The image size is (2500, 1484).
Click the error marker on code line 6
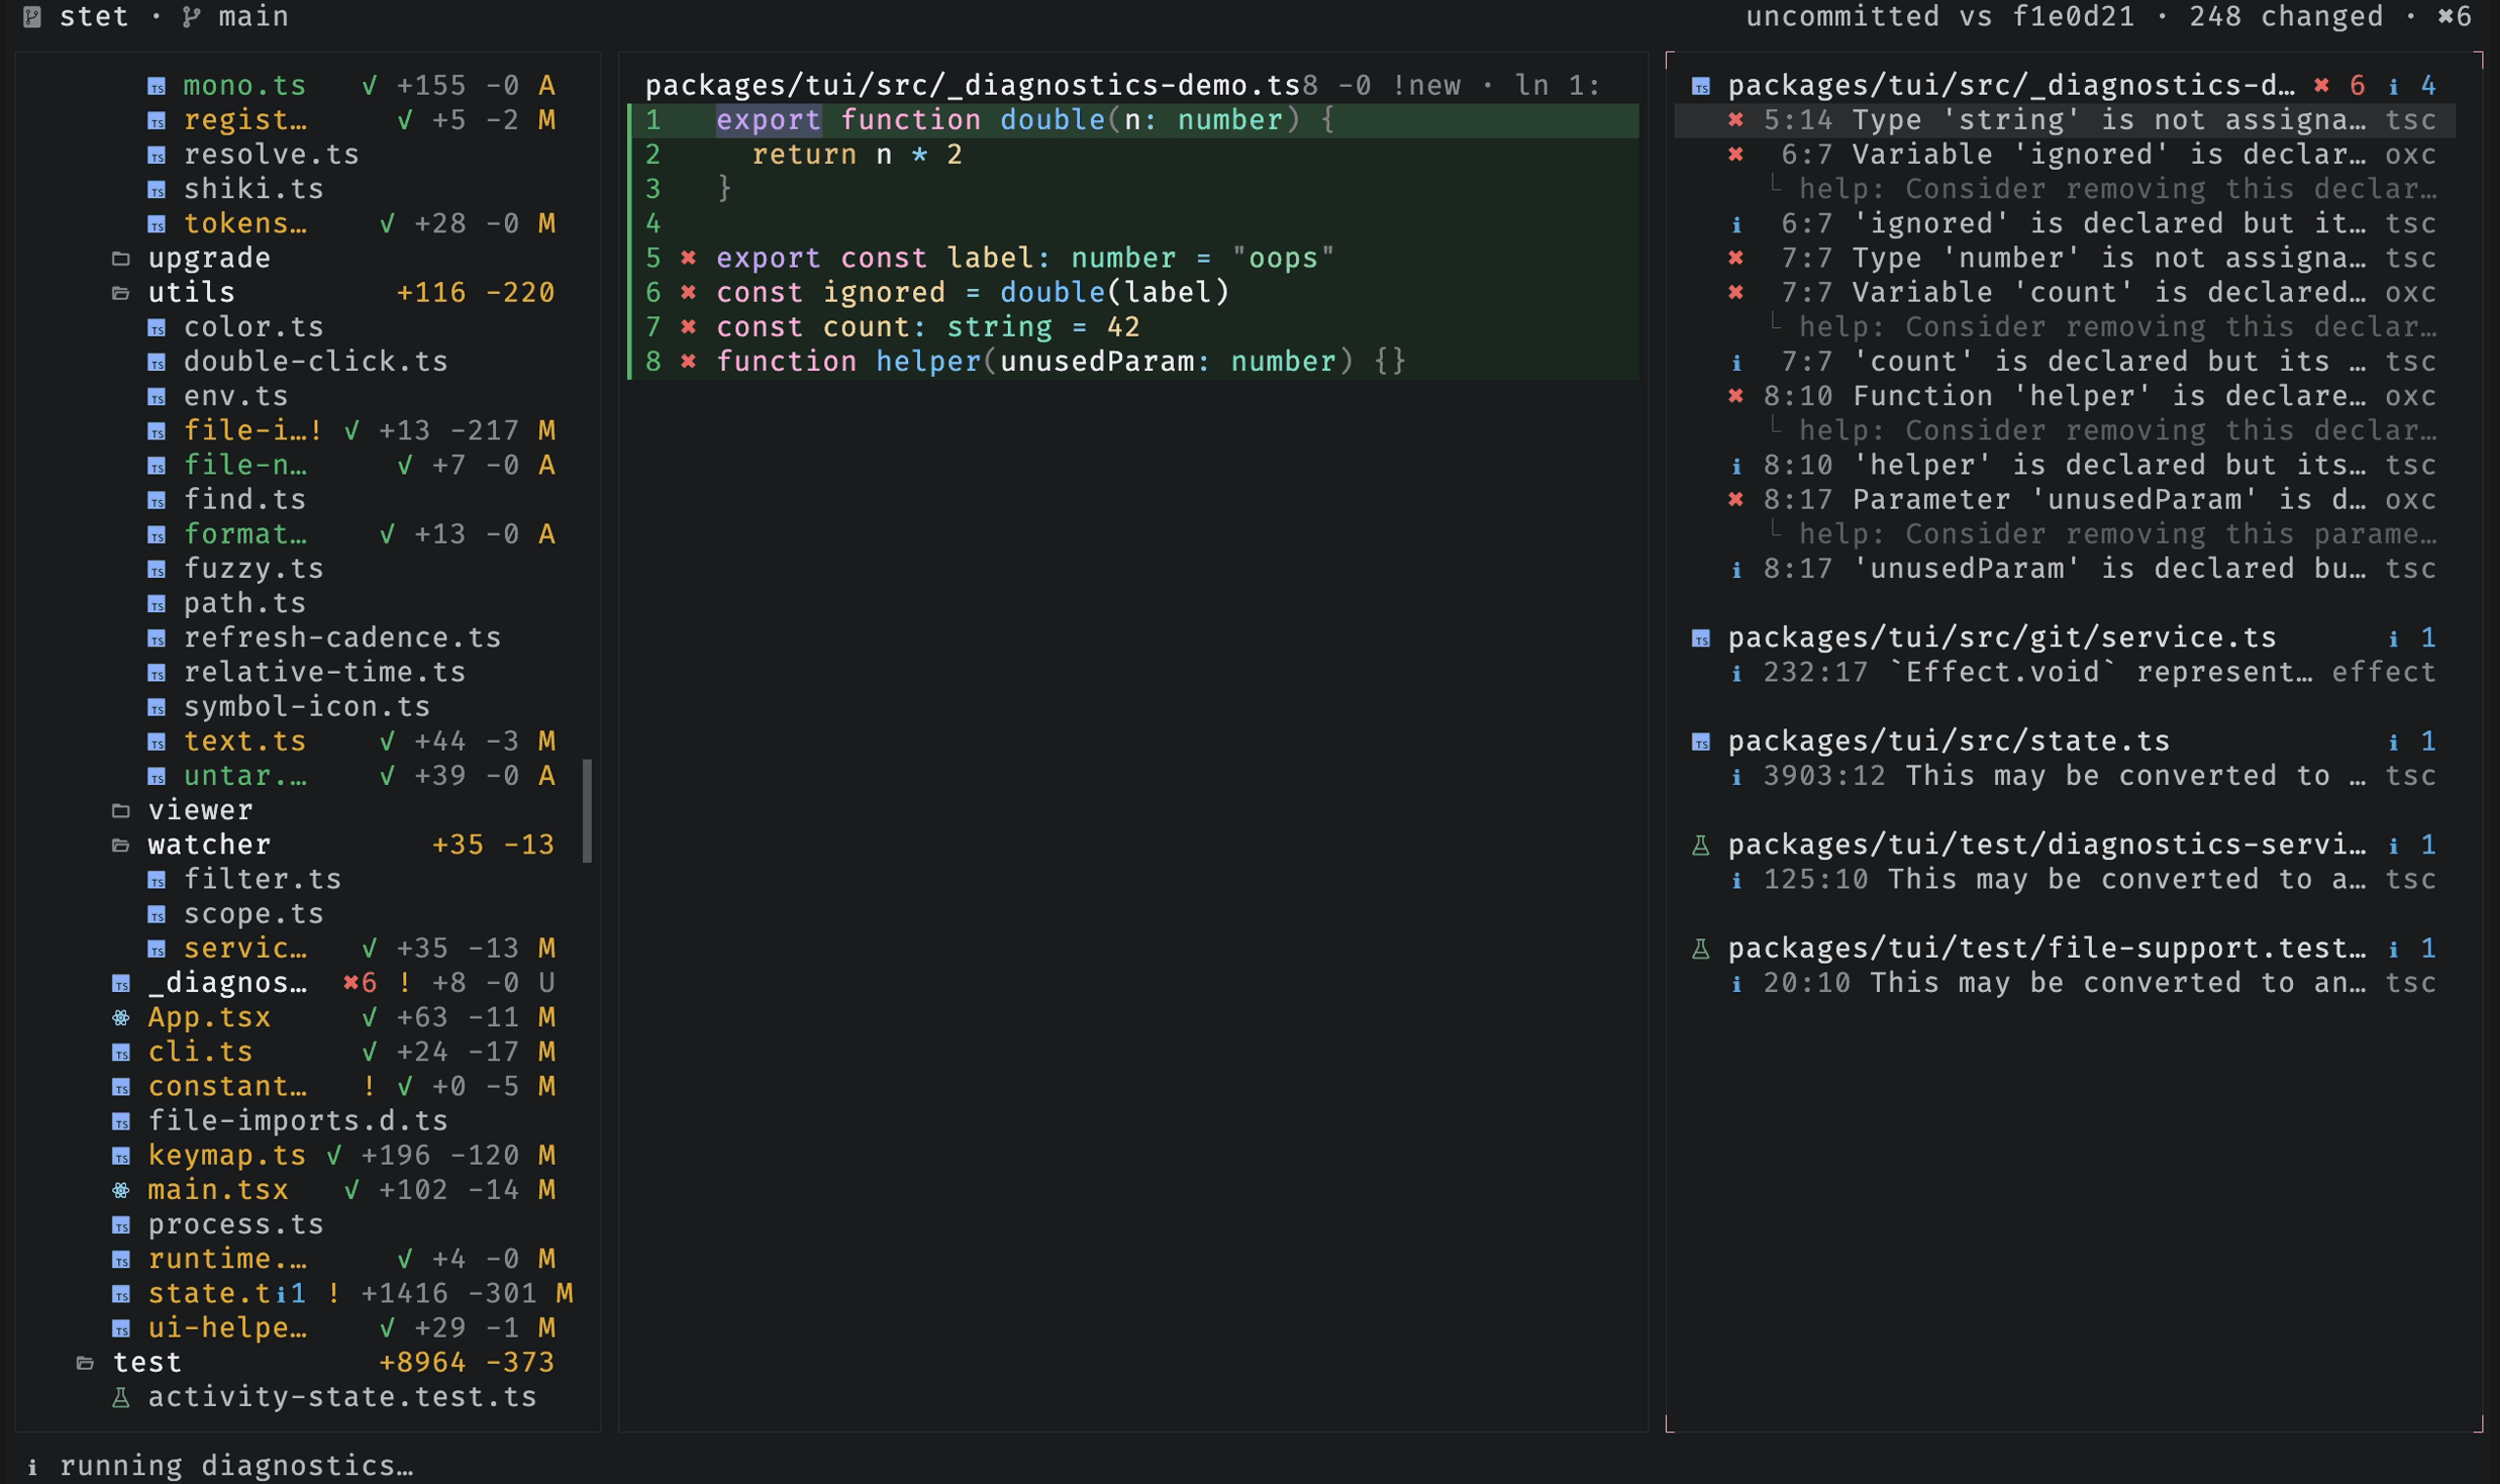pos(688,293)
